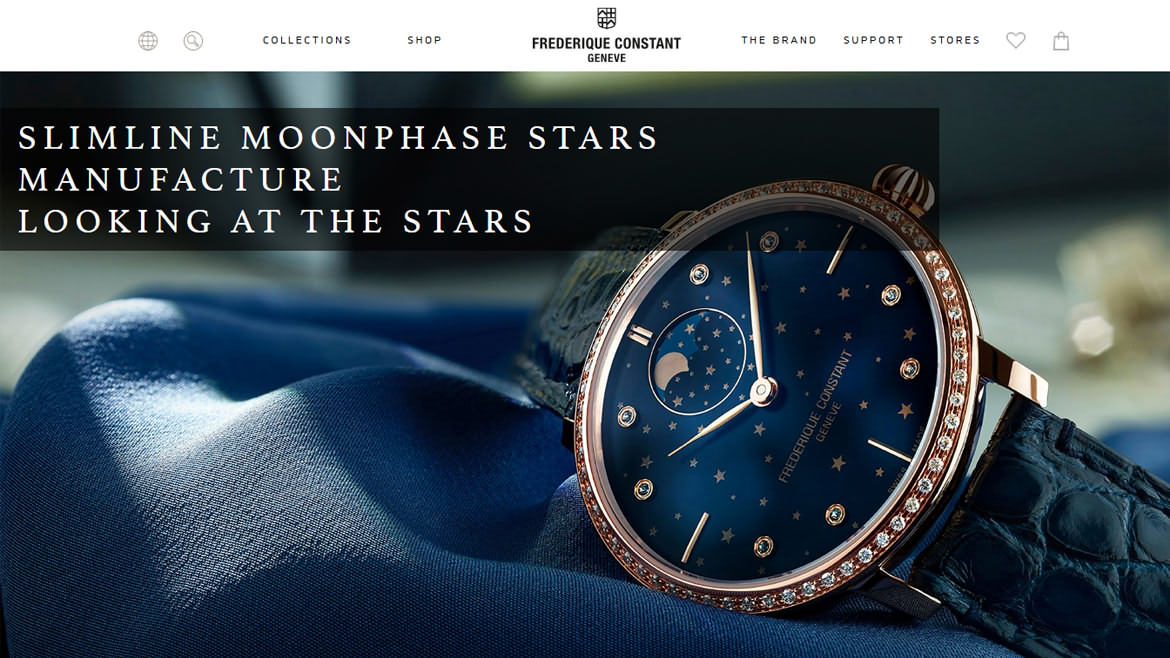Click the watch's moonphase subdial
This screenshot has width=1170, height=658.
click(x=698, y=362)
